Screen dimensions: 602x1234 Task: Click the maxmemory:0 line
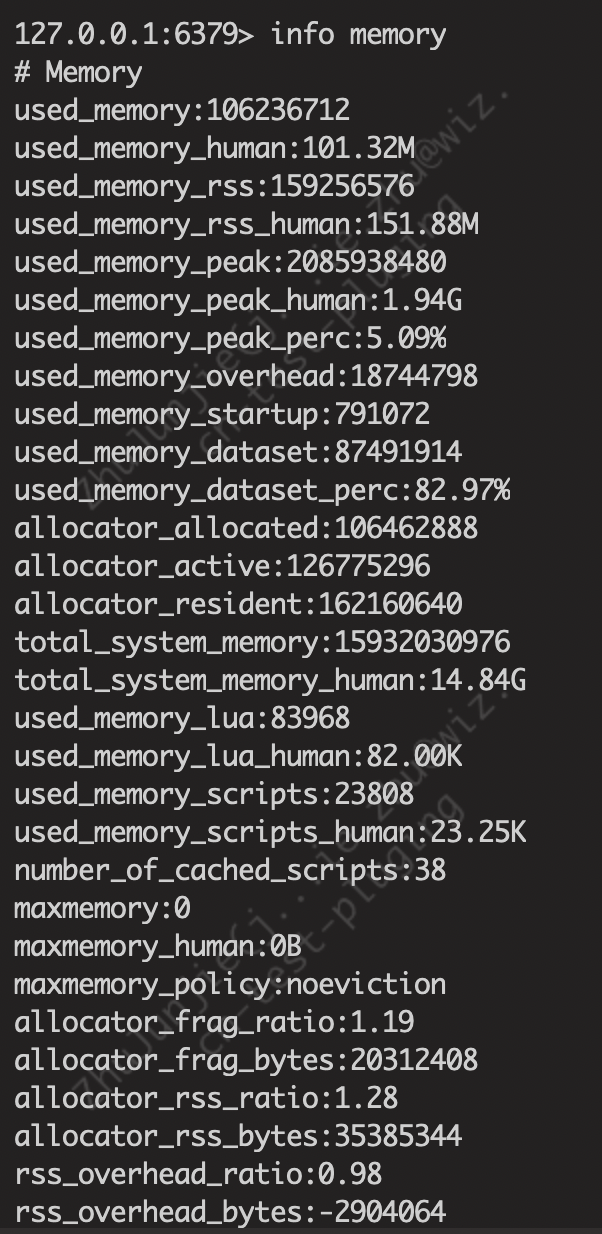[102, 909]
